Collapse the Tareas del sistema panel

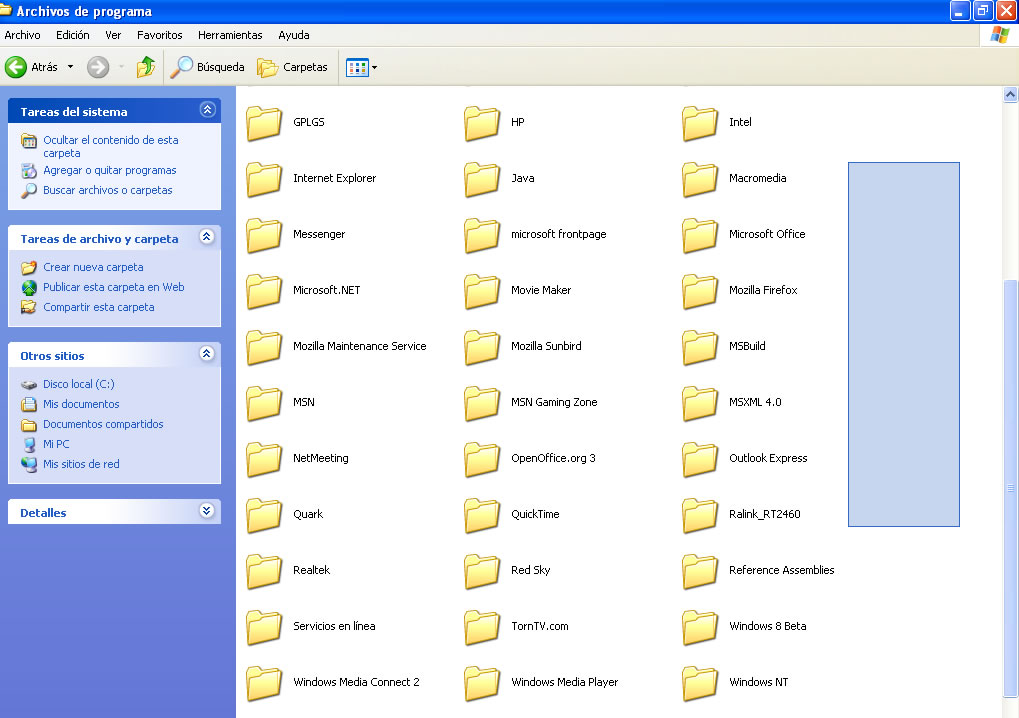tap(207, 110)
